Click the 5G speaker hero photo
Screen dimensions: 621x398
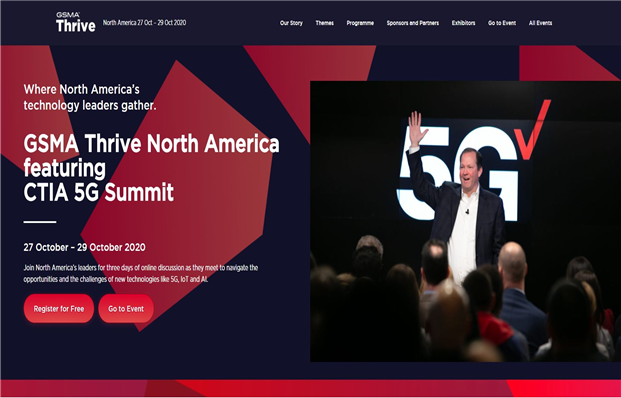(x=465, y=221)
